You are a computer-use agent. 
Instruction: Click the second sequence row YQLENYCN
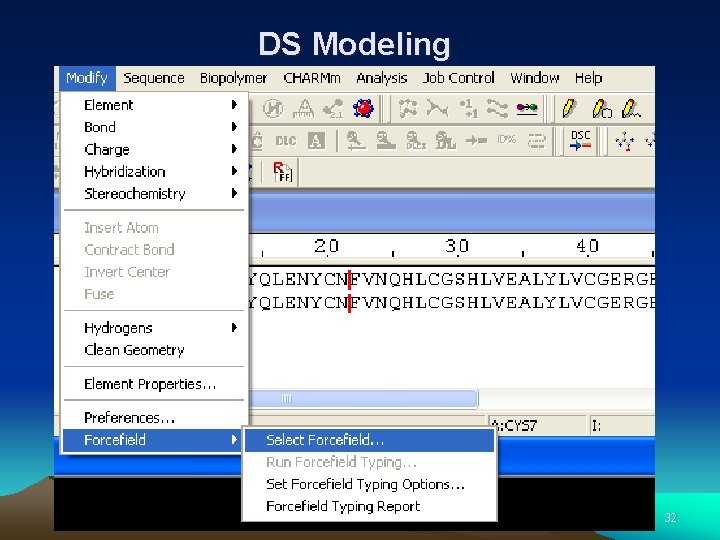pyautogui.click(x=452, y=303)
